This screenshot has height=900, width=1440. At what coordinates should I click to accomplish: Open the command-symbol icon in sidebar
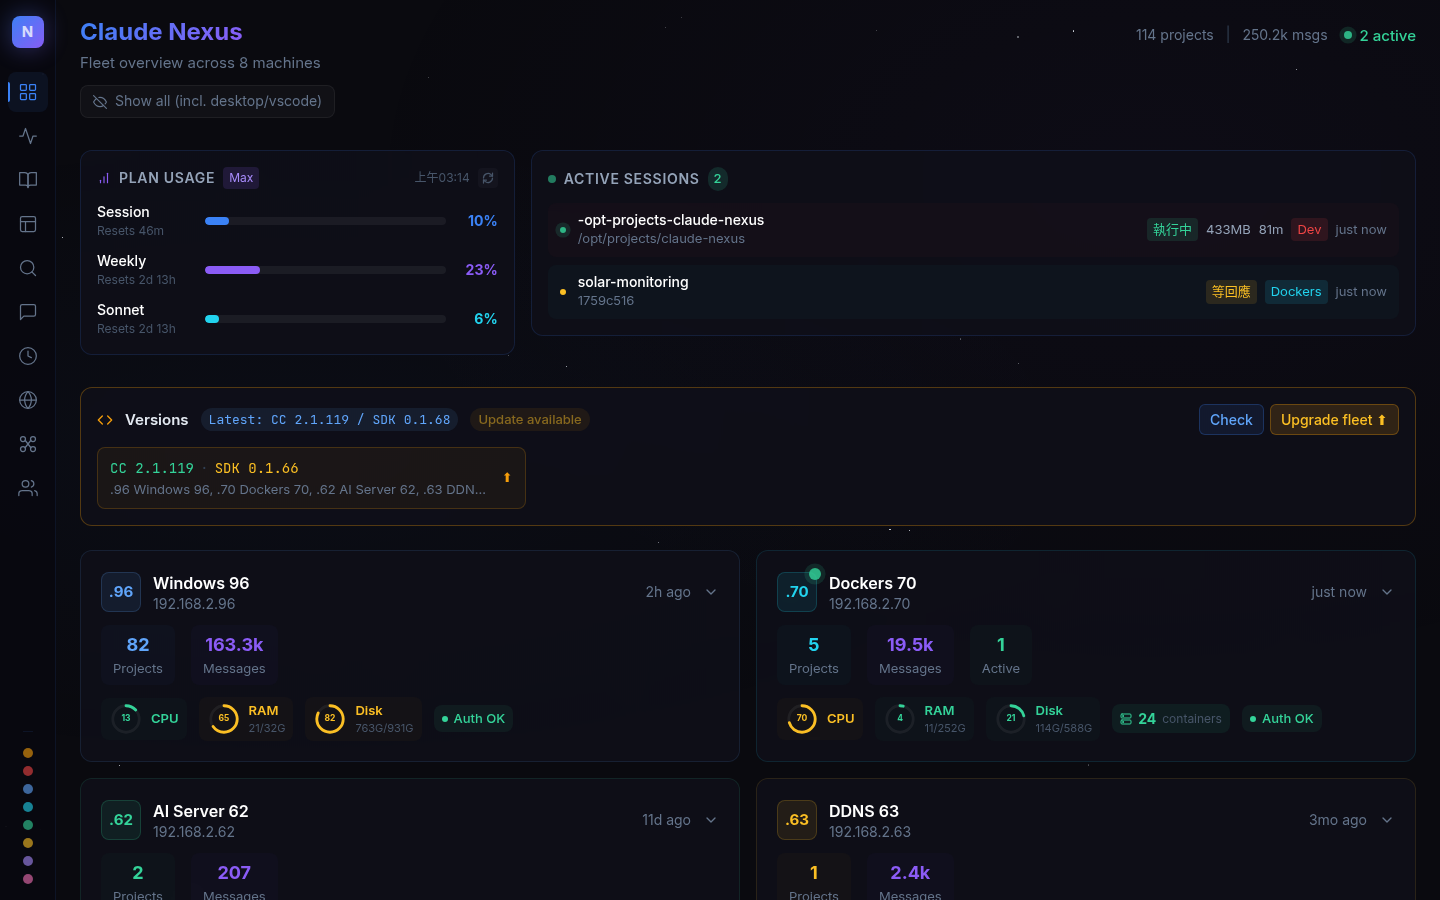(28, 444)
